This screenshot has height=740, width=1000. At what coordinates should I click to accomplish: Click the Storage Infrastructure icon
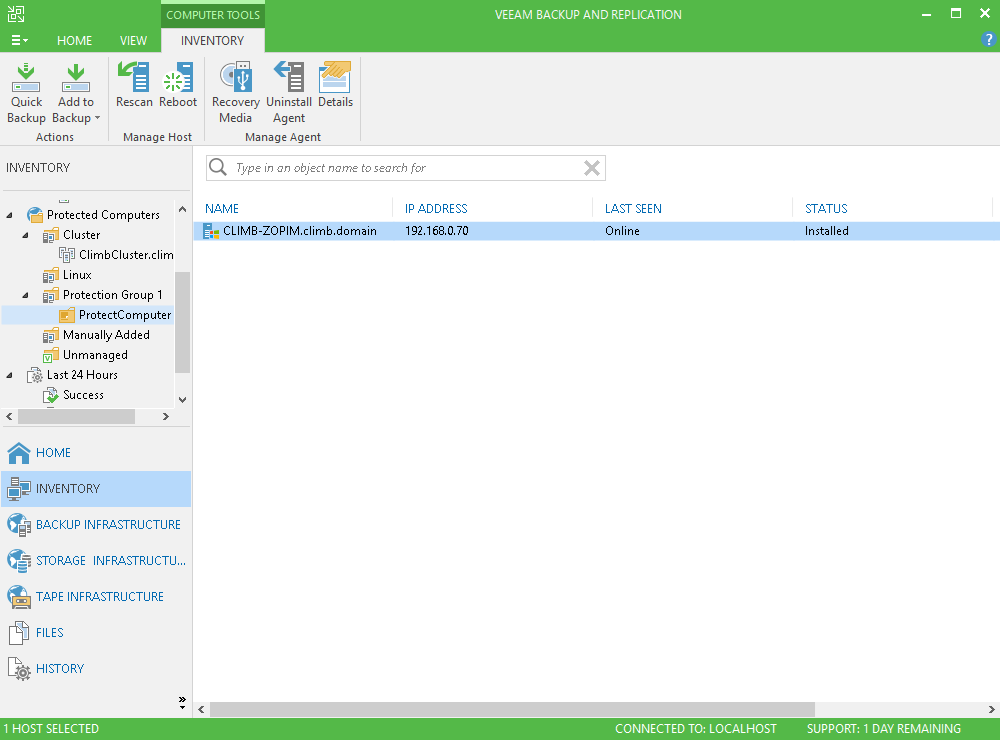coord(19,561)
